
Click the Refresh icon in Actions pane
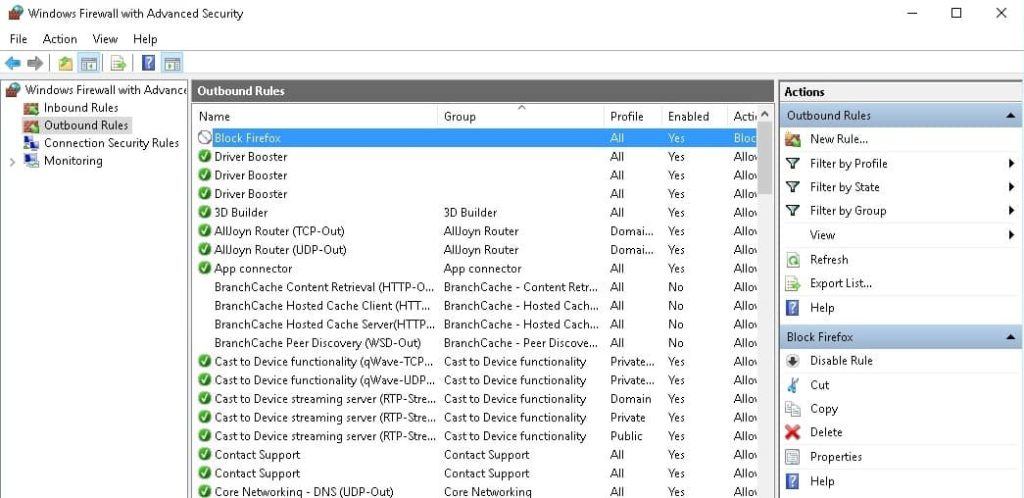pos(793,260)
